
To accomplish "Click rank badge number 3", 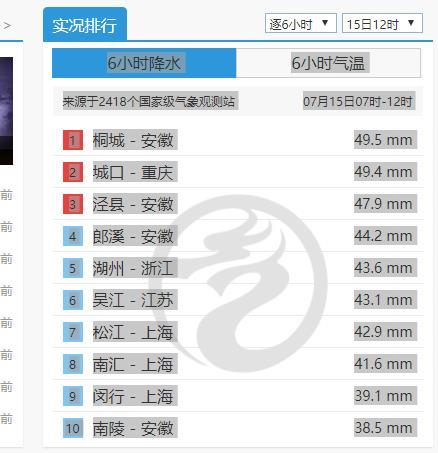I will 73,204.
